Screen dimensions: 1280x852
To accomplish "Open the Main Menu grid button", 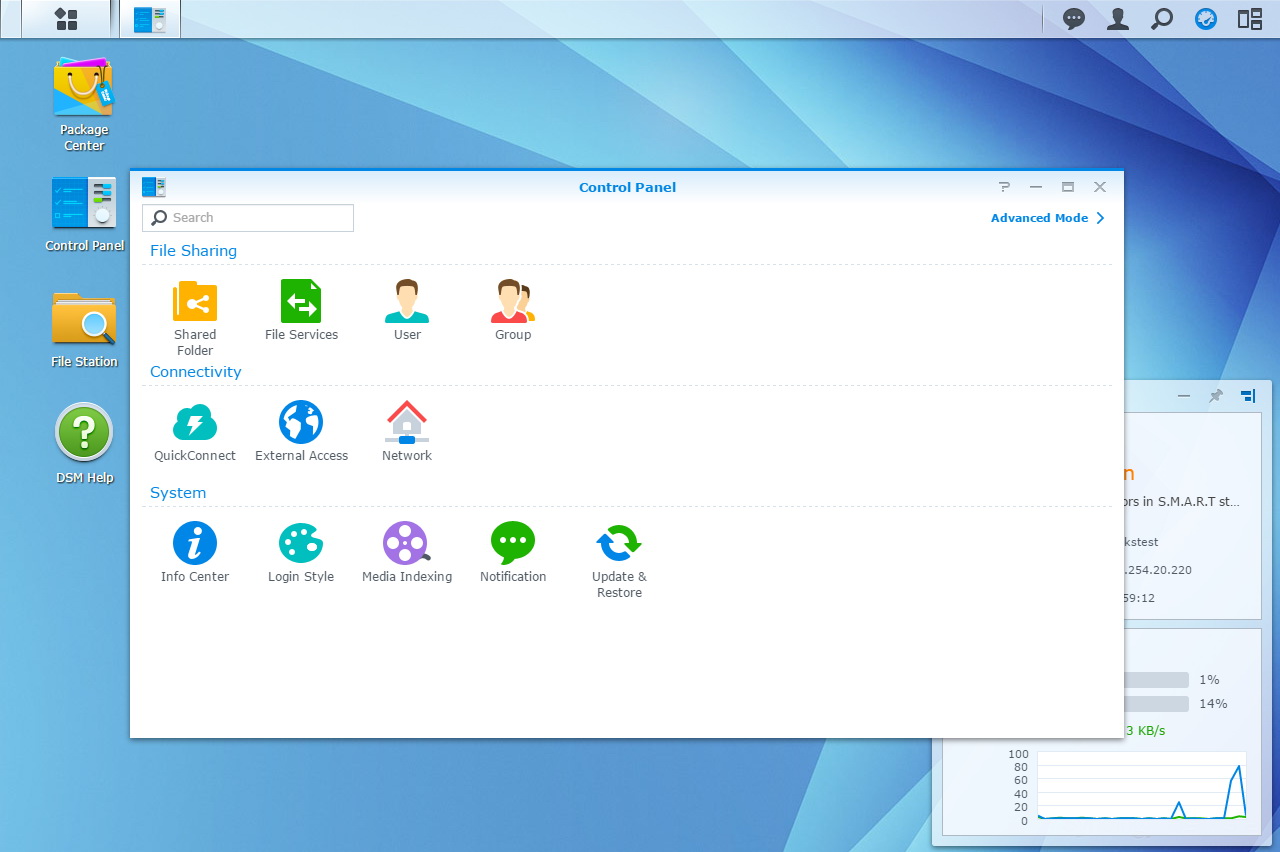I will [66, 19].
